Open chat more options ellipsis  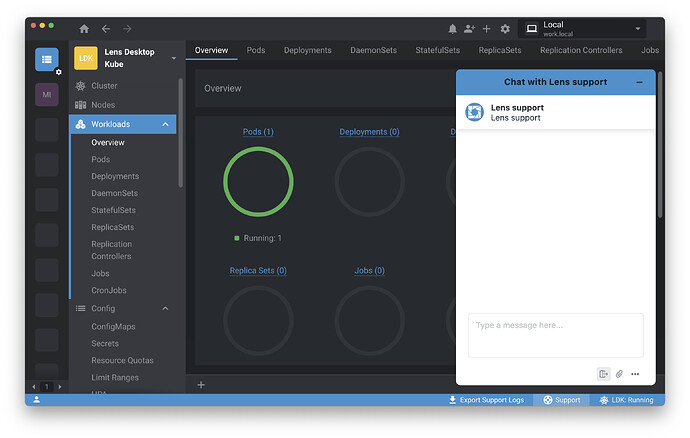point(635,374)
